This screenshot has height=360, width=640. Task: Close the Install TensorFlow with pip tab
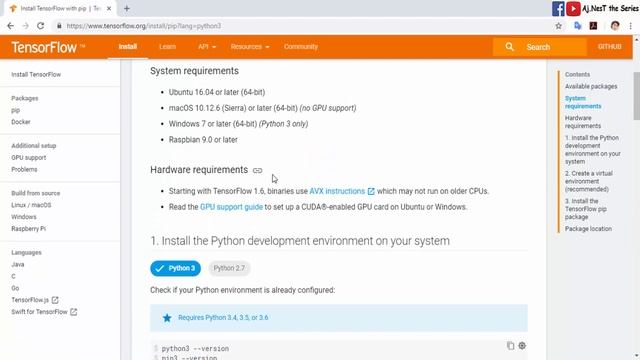(x=109, y=8)
